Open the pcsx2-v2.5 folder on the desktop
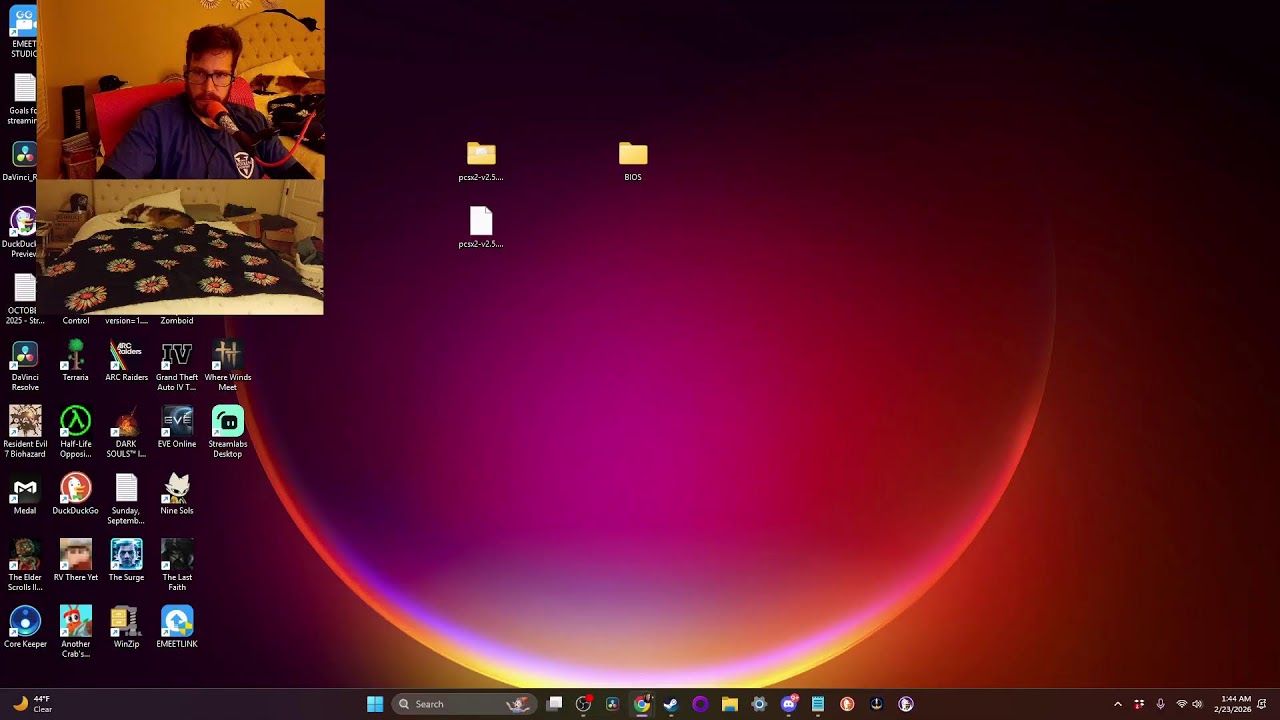Screen dimensions: 1280x720 click(481, 161)
